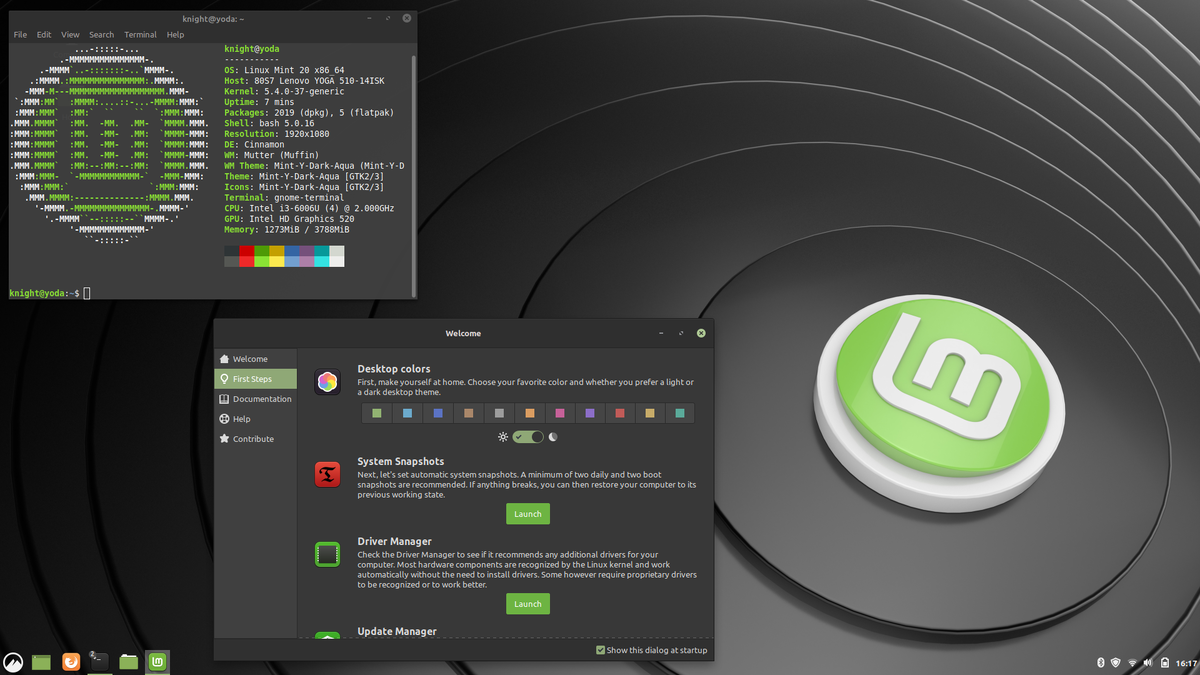Open the Firefox browser from the panel
The height and width of the screenshot is (675, 1200).
tap(70, 661)
